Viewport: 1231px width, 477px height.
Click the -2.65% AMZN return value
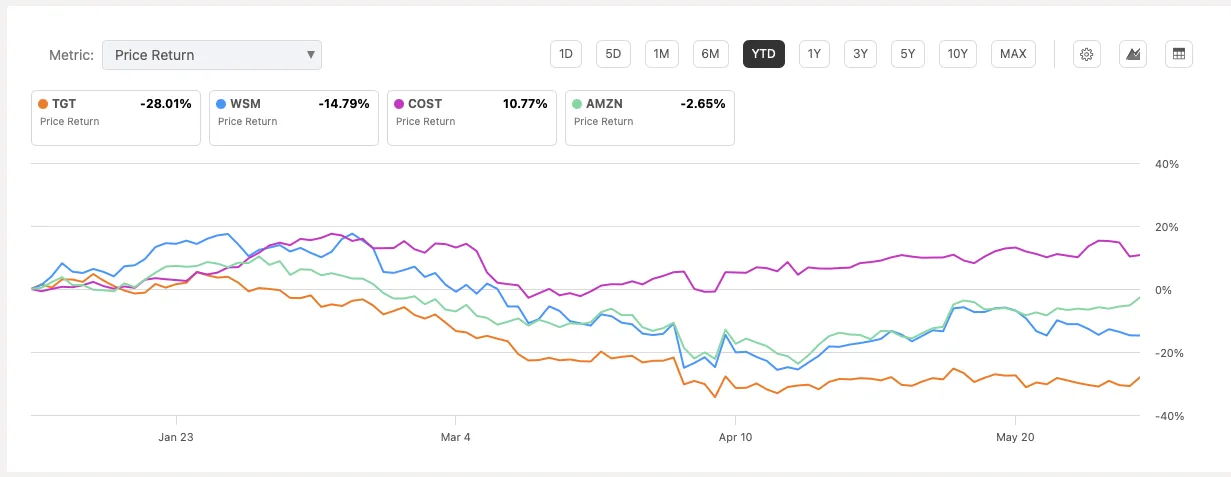pos(705,104)
